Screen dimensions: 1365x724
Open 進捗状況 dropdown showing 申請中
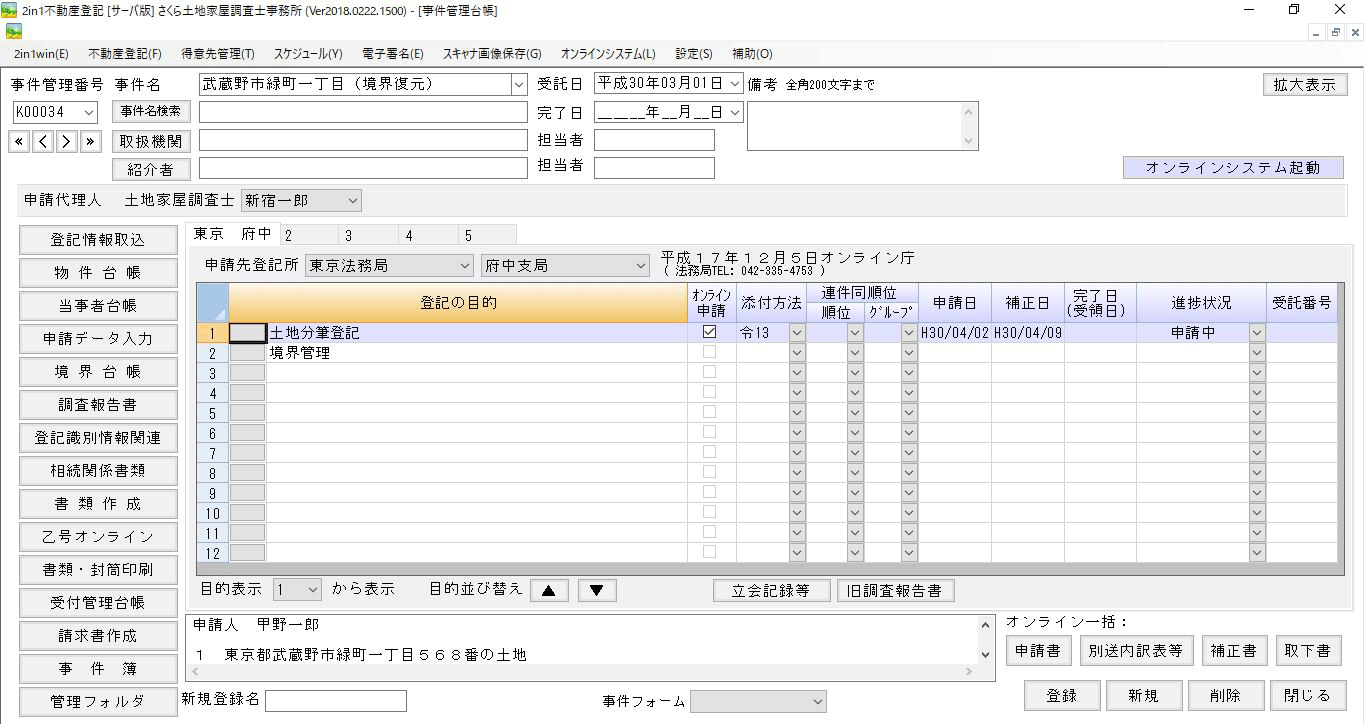pyautogui.click(x=1257, y=333)
